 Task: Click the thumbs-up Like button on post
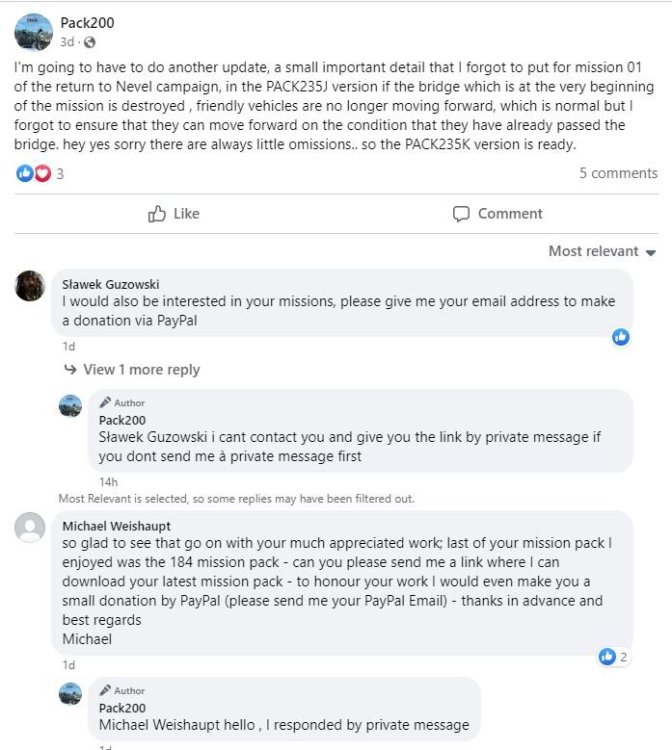coord(173,213)
